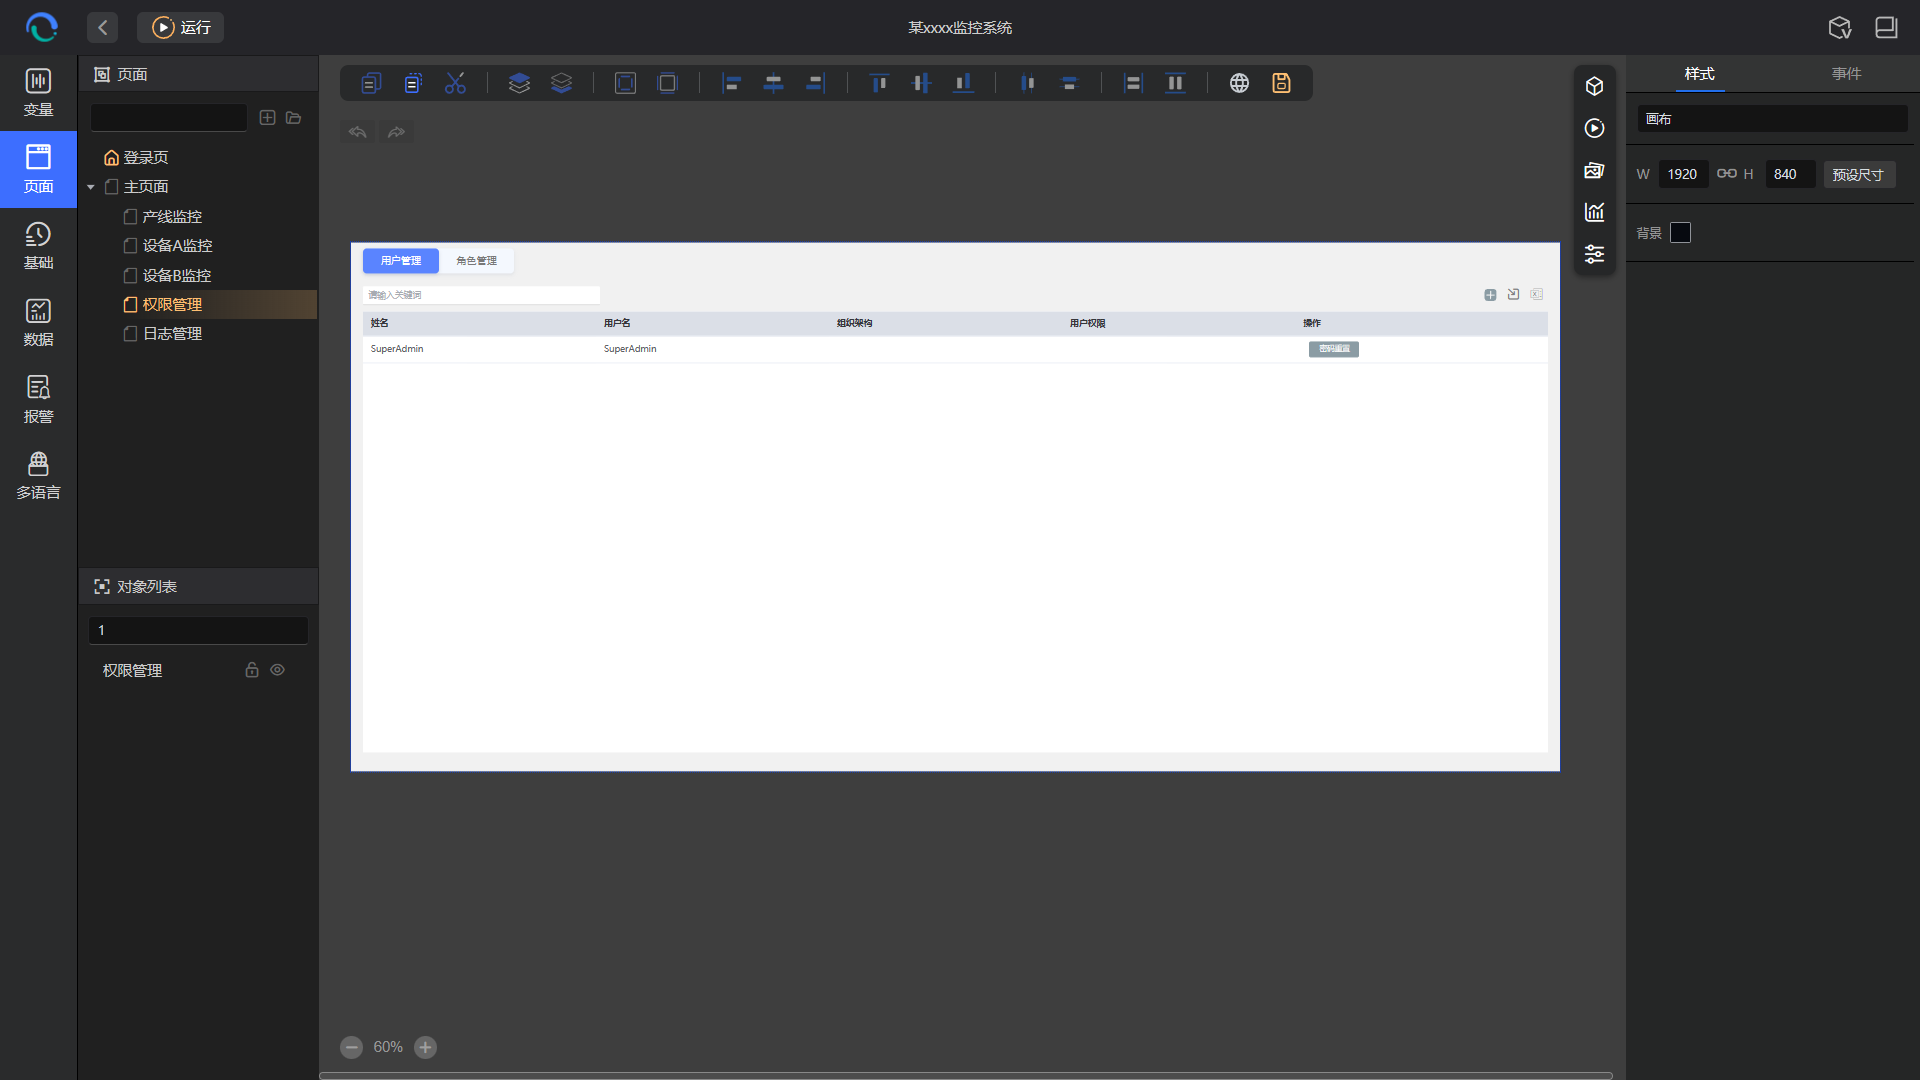Open the 日志管理 page

coord(172,333)
